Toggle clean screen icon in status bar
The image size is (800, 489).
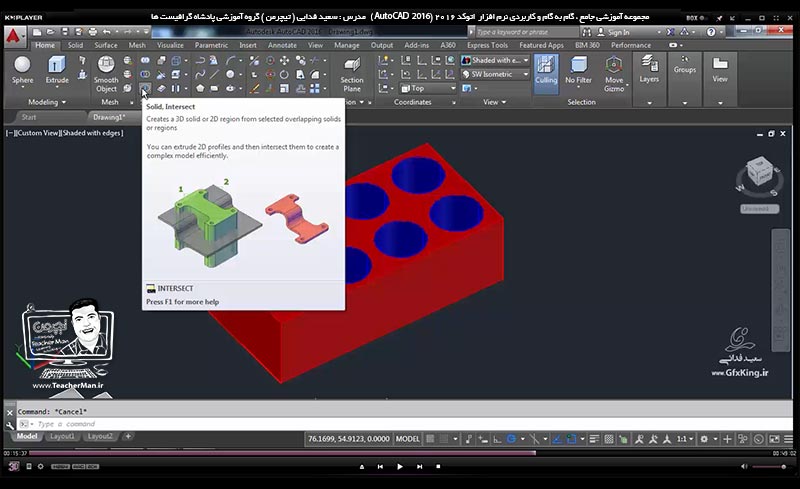tap(774, 439)
